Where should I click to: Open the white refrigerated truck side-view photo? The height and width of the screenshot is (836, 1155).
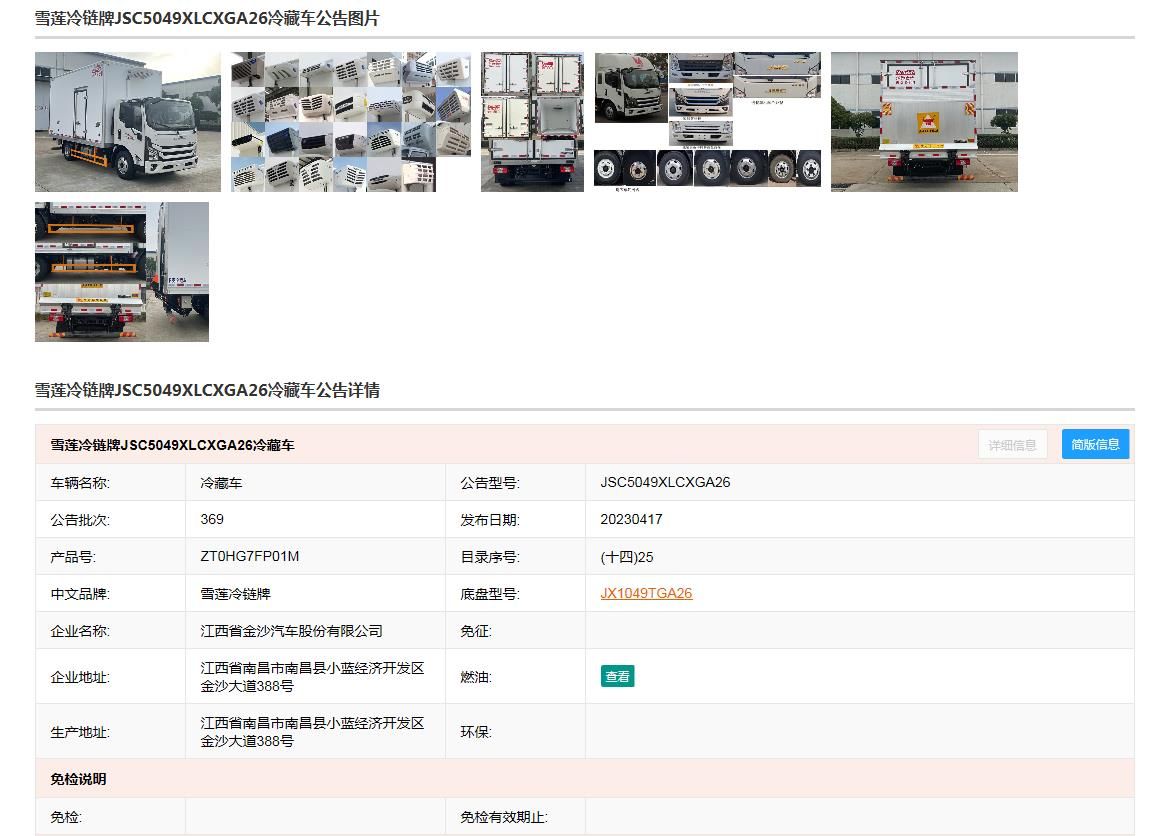point(127,121)
